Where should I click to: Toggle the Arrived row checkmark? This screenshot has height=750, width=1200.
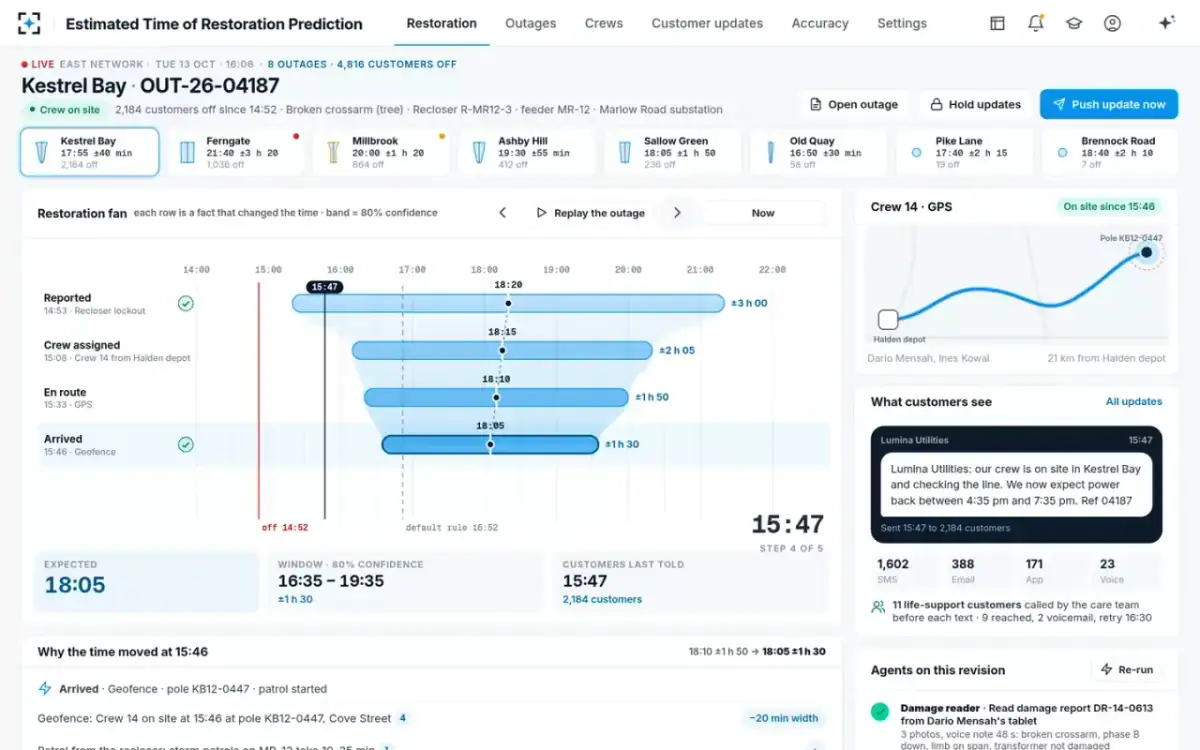(185, 445)
